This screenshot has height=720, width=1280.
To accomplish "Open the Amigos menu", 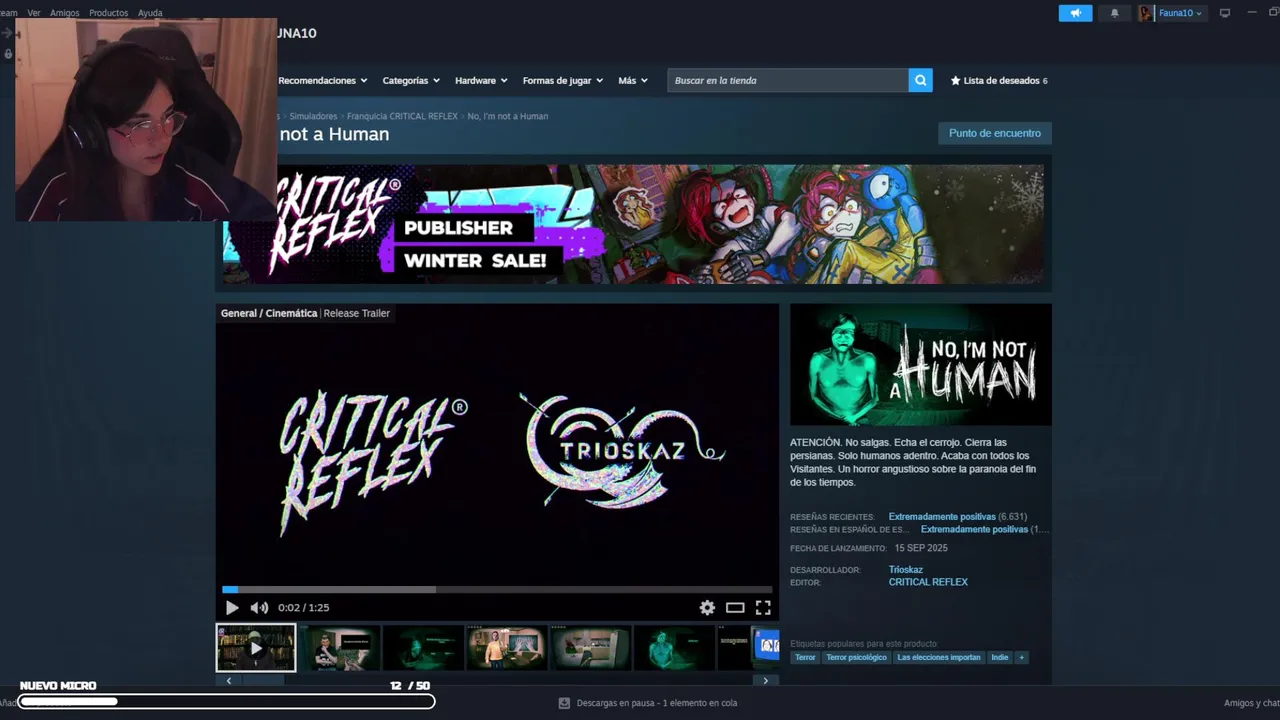I will [x=64, y=13].
